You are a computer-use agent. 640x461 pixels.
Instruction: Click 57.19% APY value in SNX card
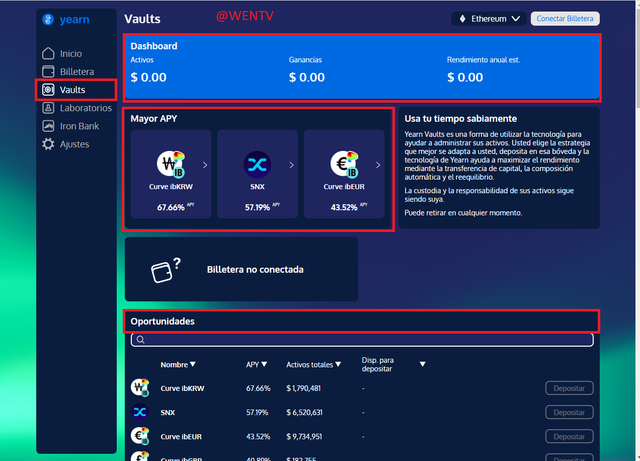point(257,207)
